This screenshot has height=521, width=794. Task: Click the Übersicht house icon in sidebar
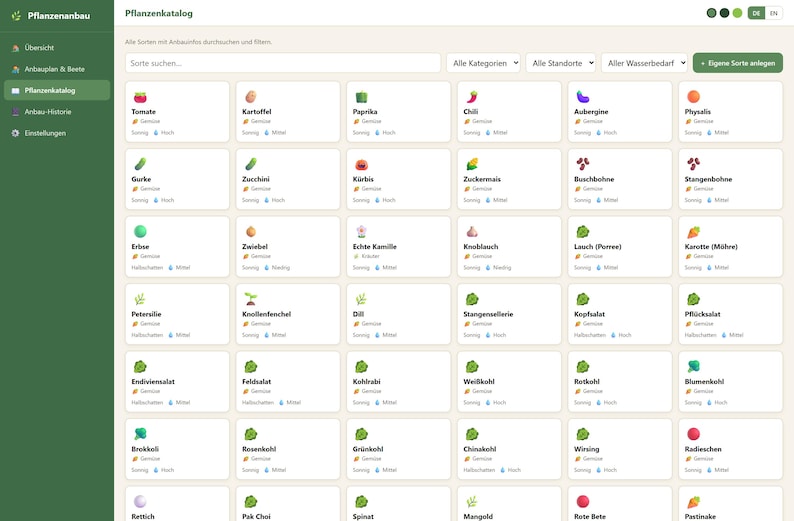pyautogui.click(x=16, y=48)
